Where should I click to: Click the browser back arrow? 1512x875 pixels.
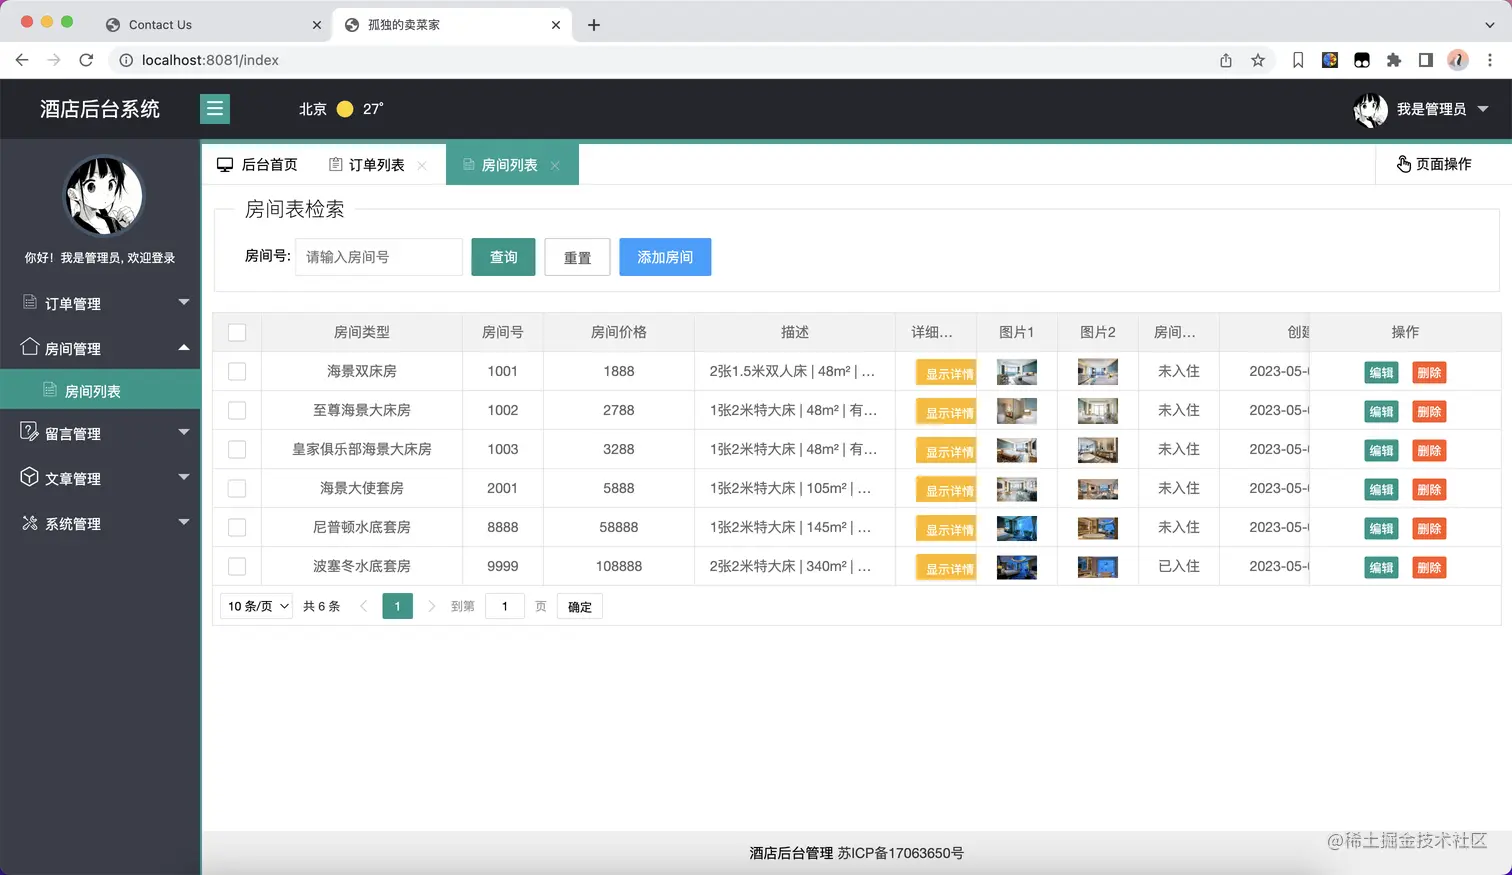coord(22,60)
